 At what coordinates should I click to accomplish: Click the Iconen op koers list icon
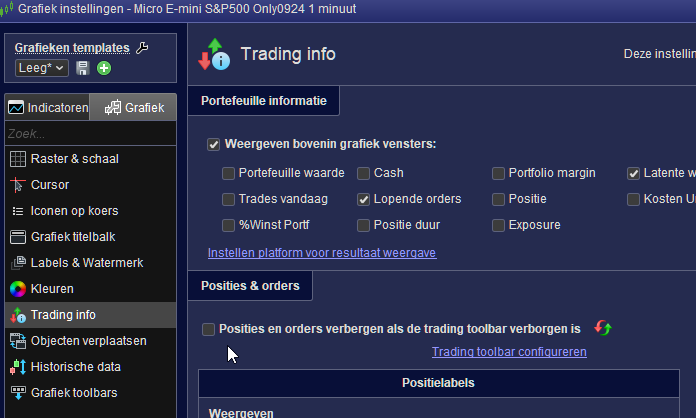click(x=18, y=211)
